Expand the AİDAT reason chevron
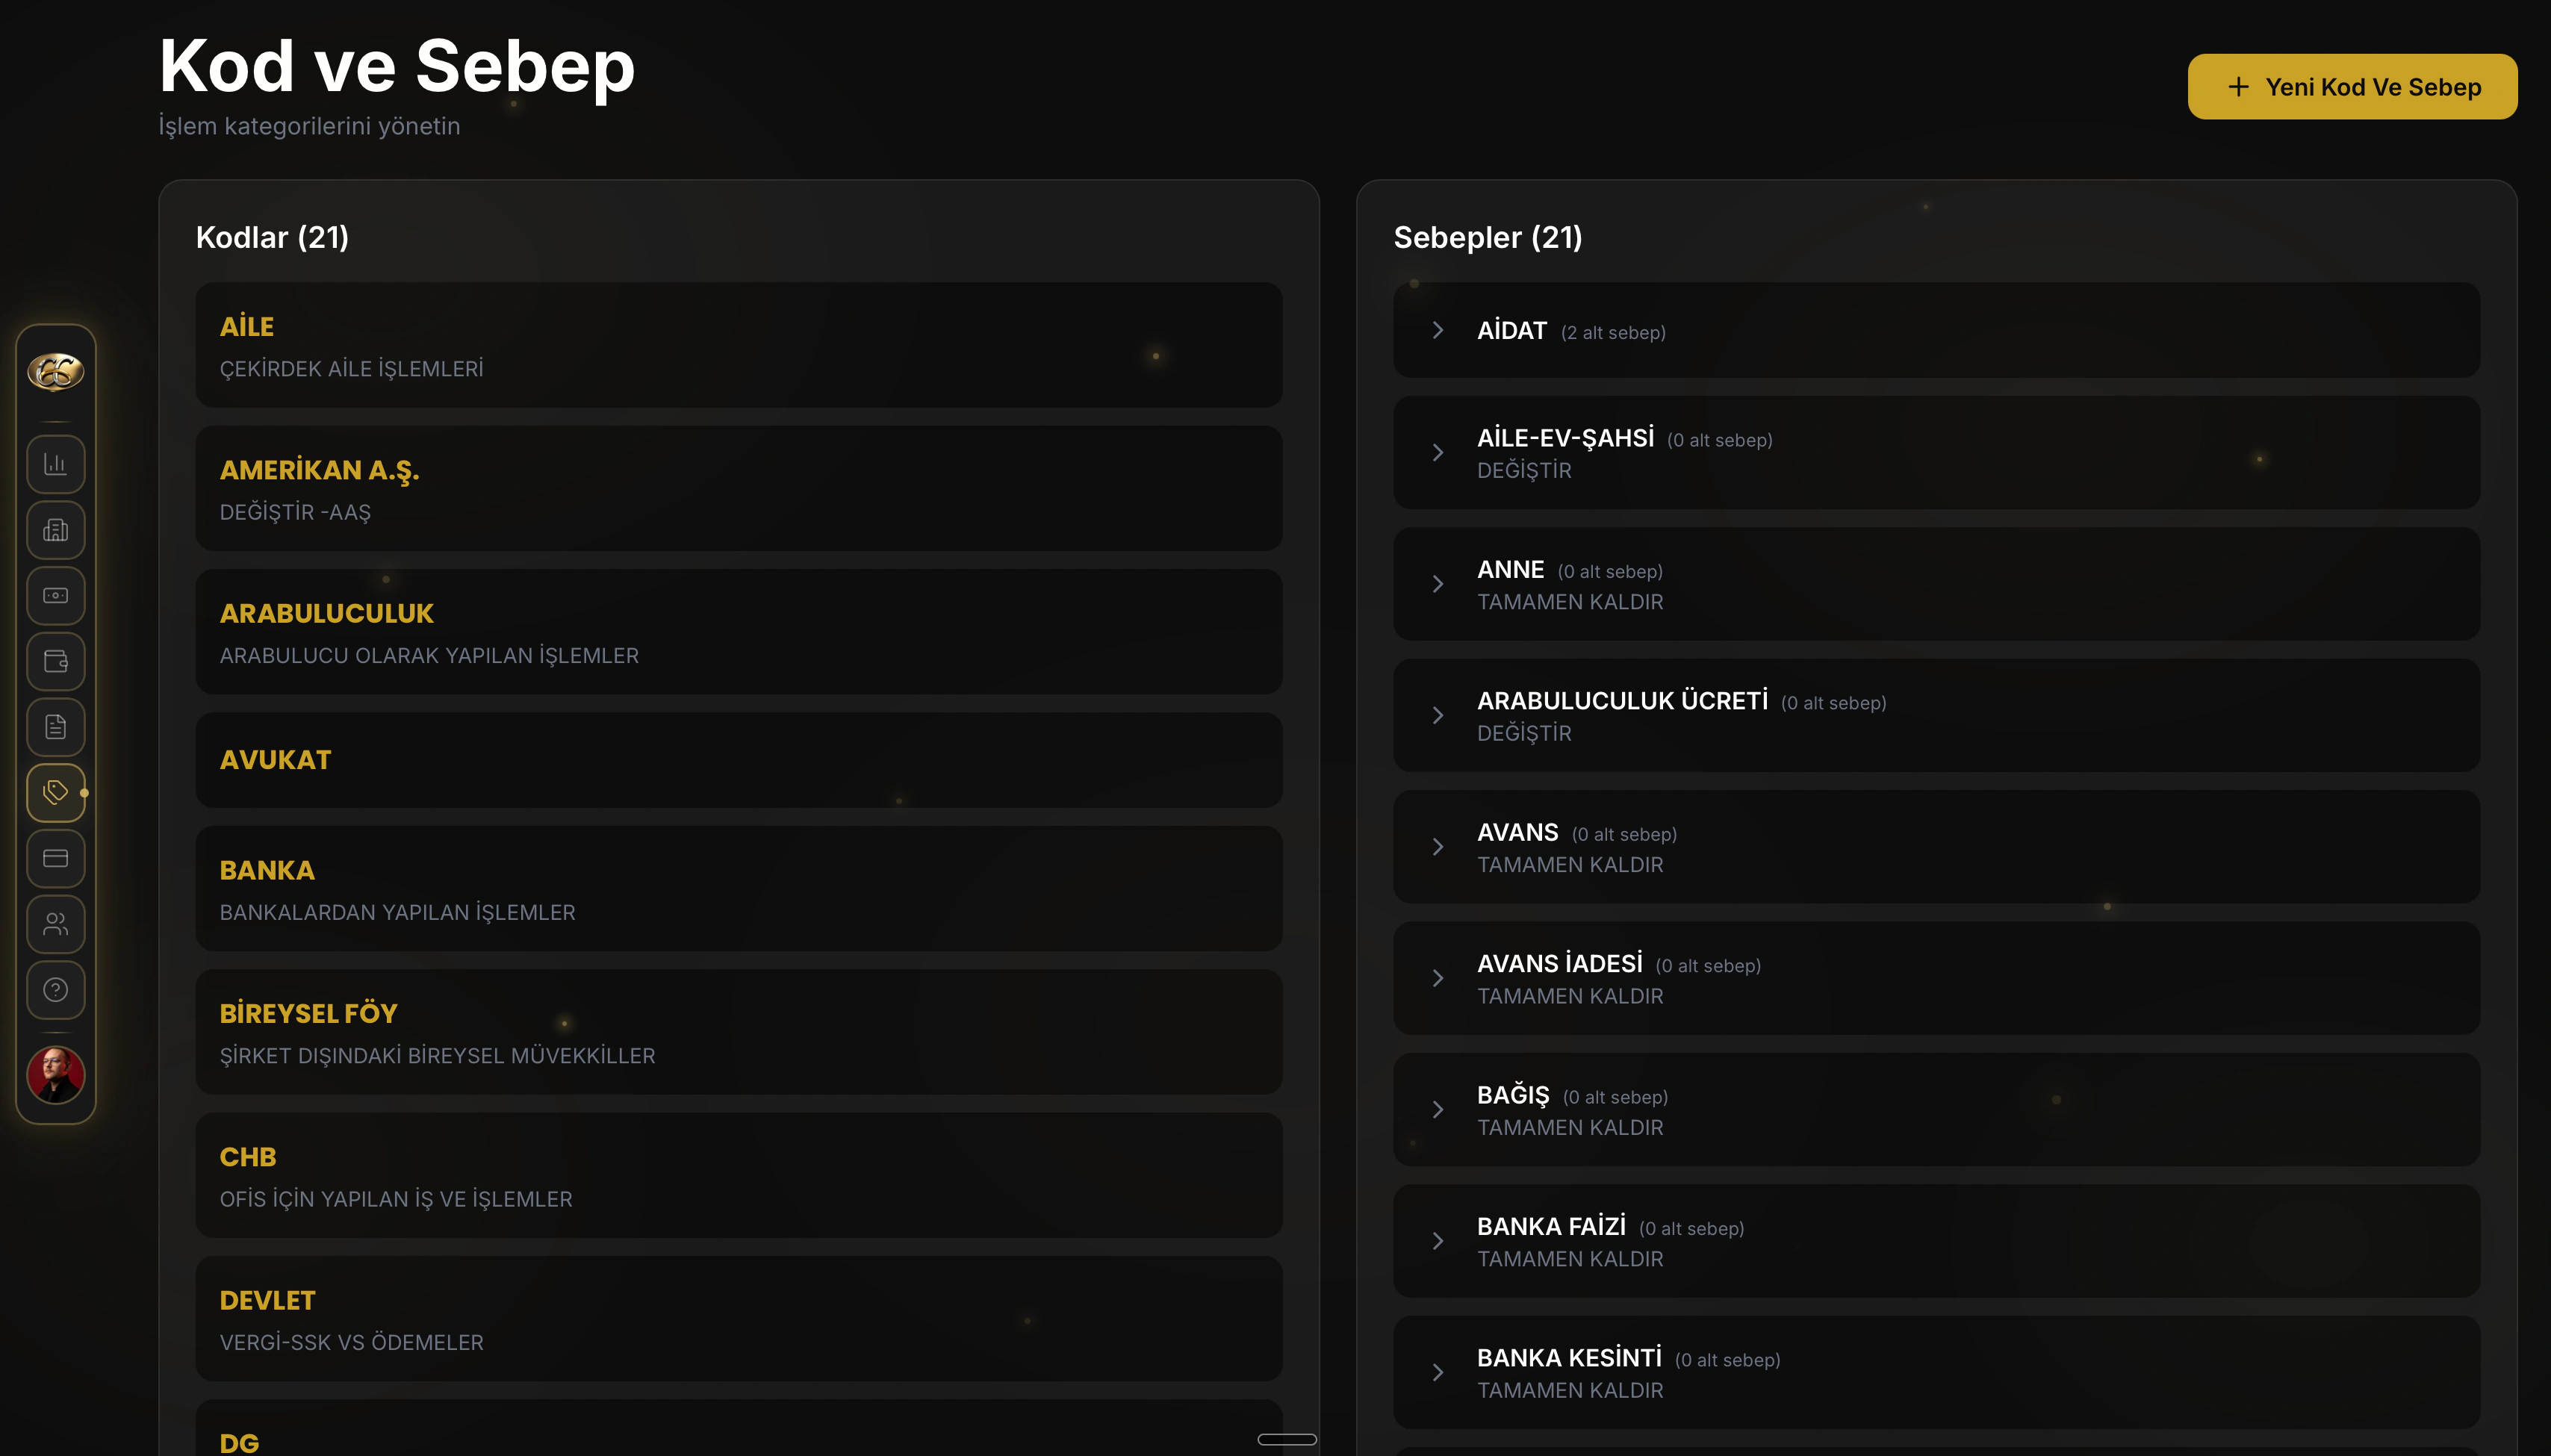The width and height of the screenshot is (2551, 1456). click(1437, 330)
